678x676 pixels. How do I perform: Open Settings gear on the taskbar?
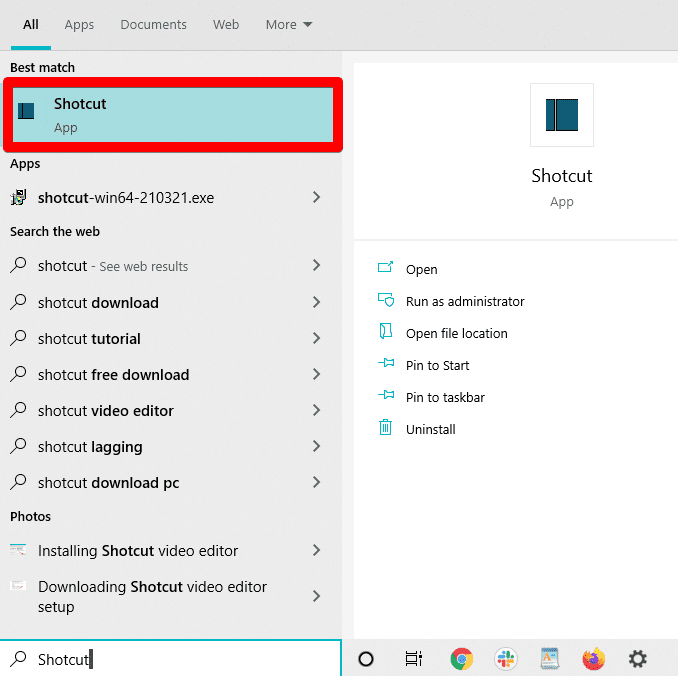coord(638,659)
